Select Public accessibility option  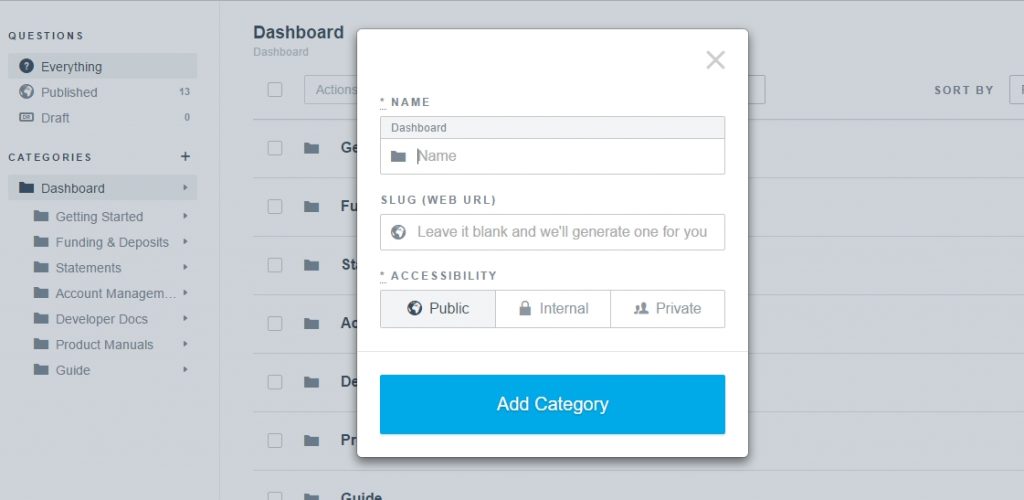[x=438, y=309]
